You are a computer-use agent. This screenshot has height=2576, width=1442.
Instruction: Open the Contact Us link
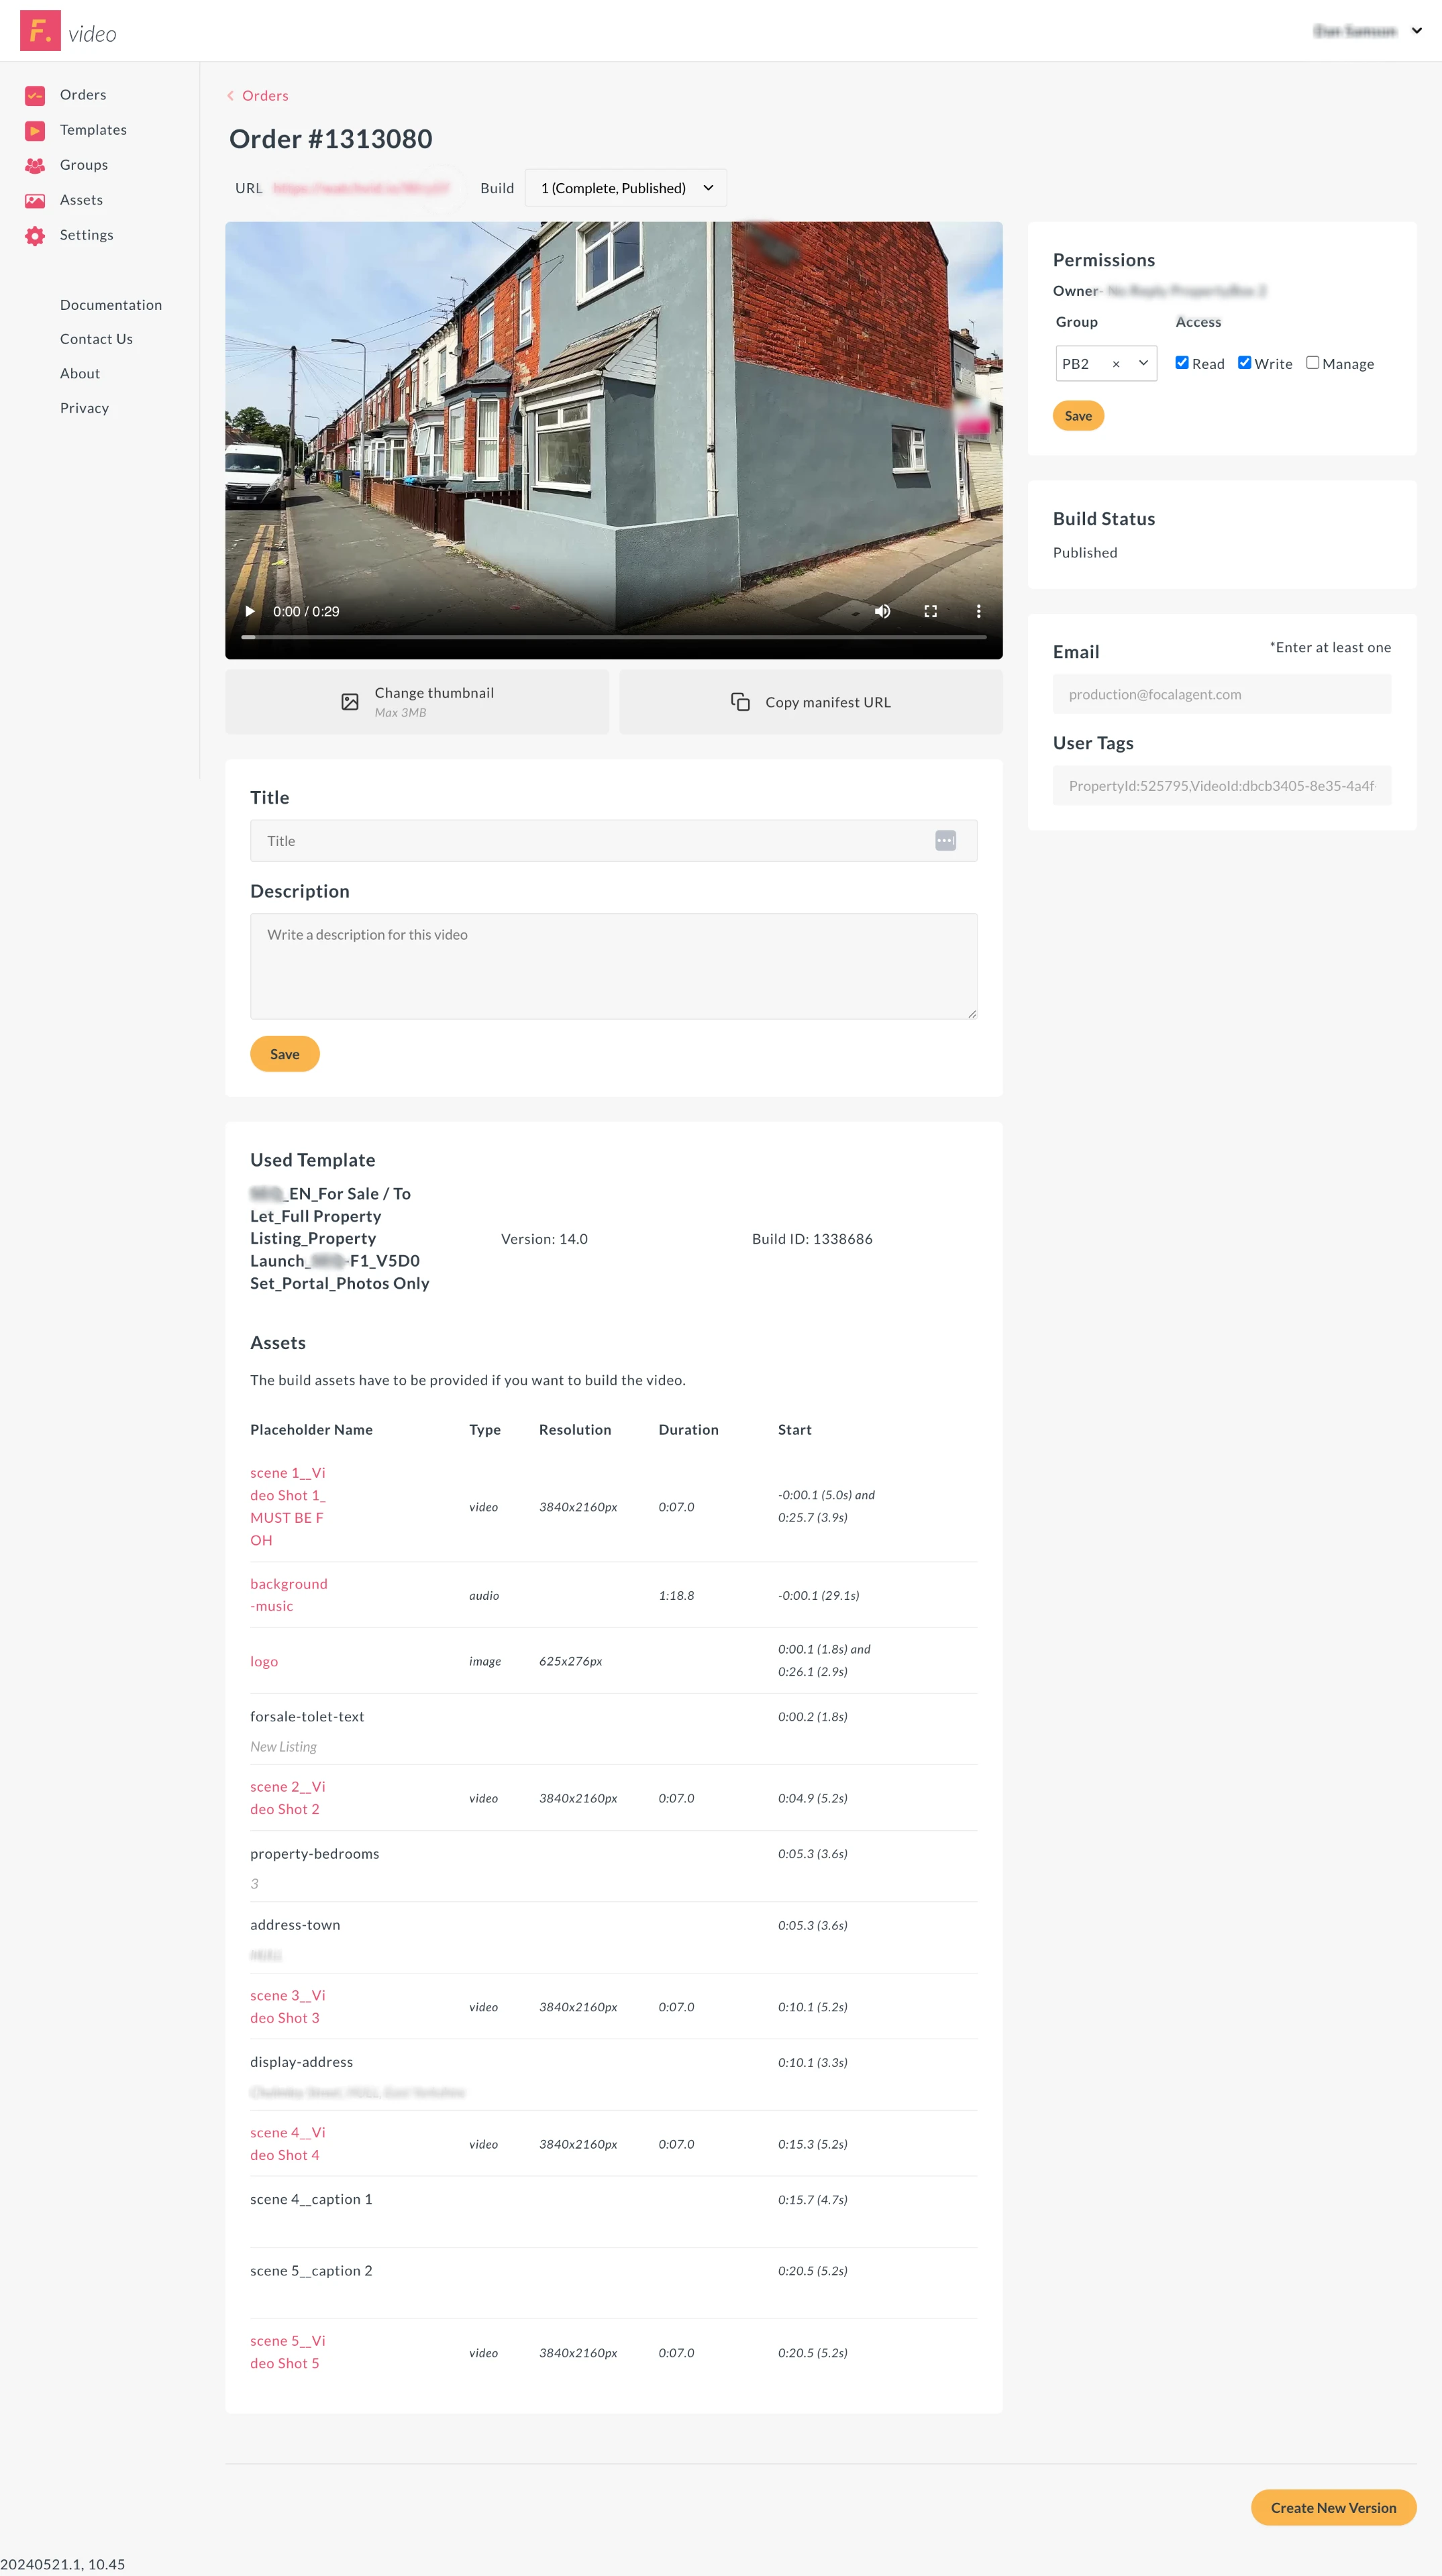pos(96,339)
